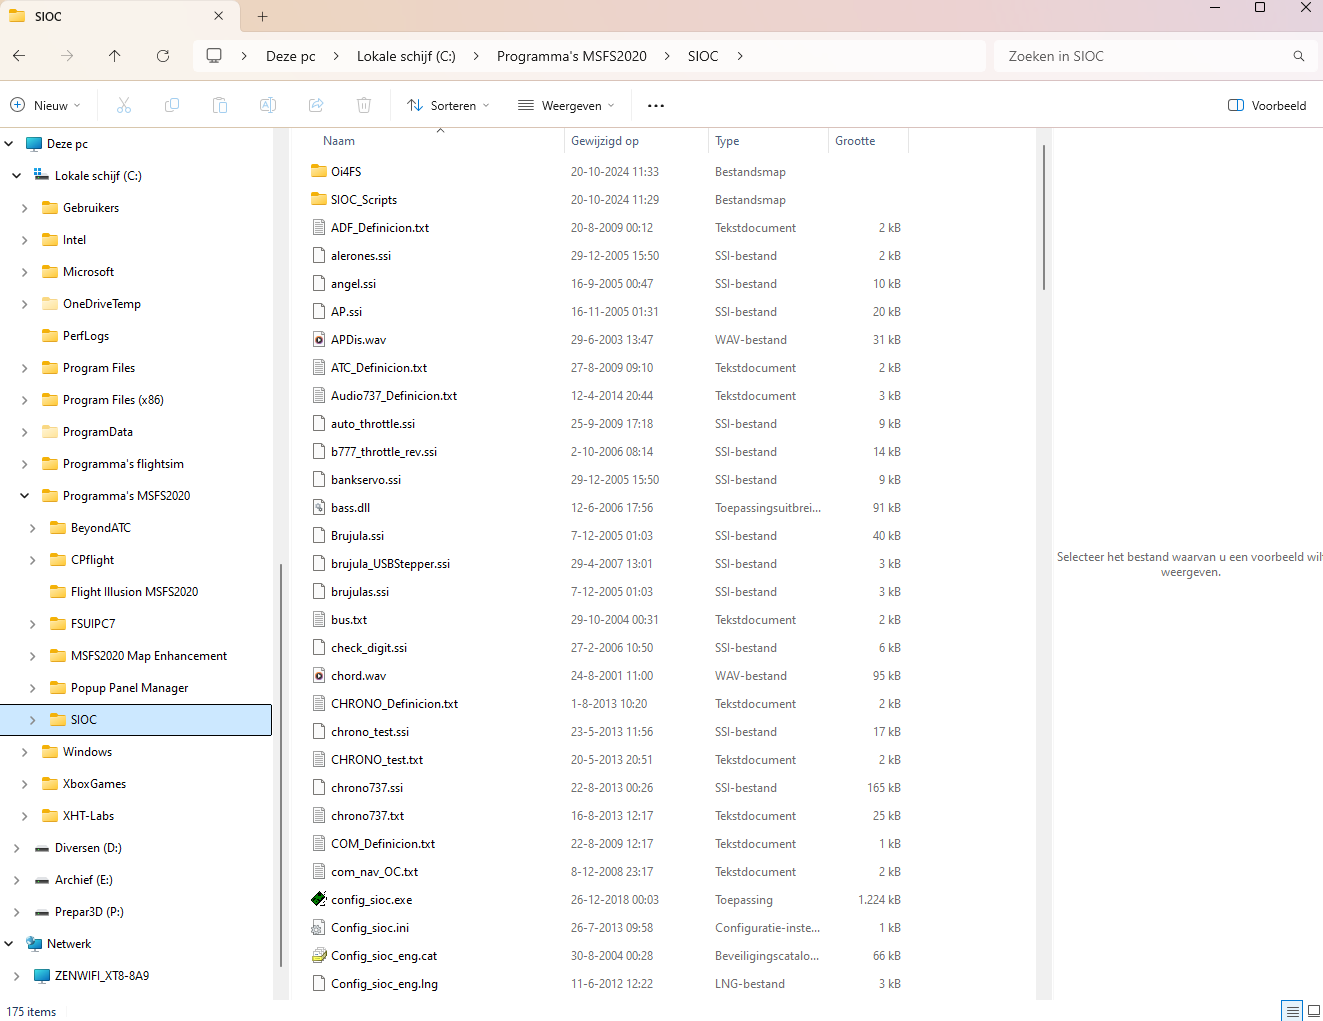Refresh the folder with the reload icon
1323x1021 pixels.
[x=162, y=56]
